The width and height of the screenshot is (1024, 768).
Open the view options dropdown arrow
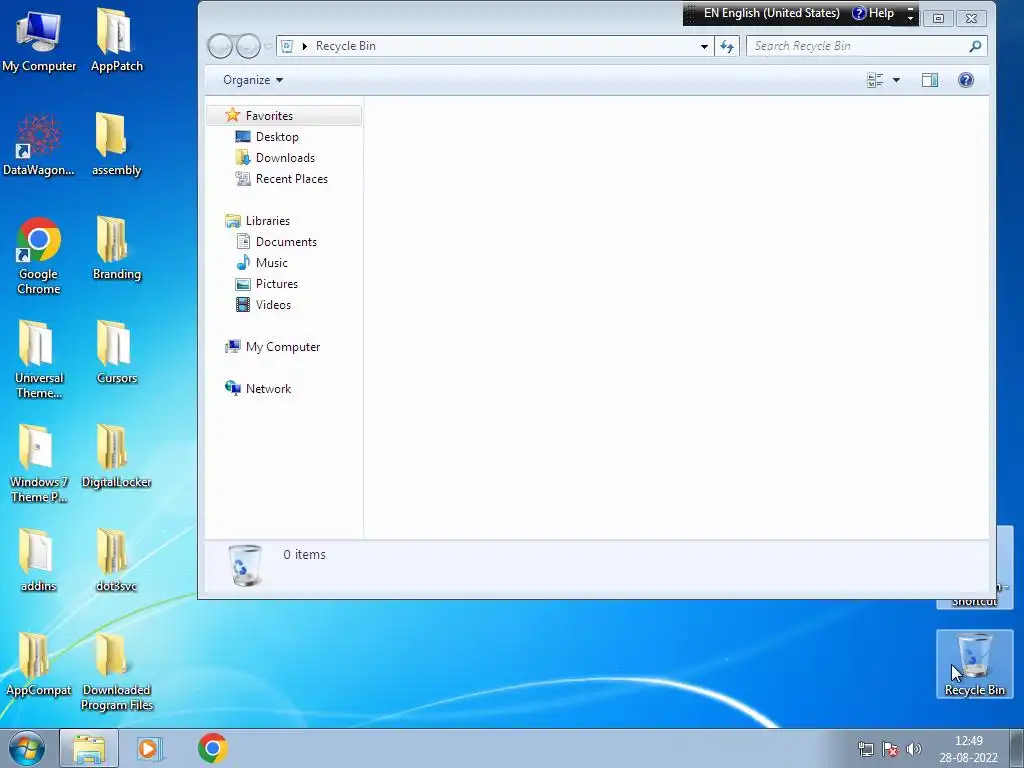tap(896, 80)
